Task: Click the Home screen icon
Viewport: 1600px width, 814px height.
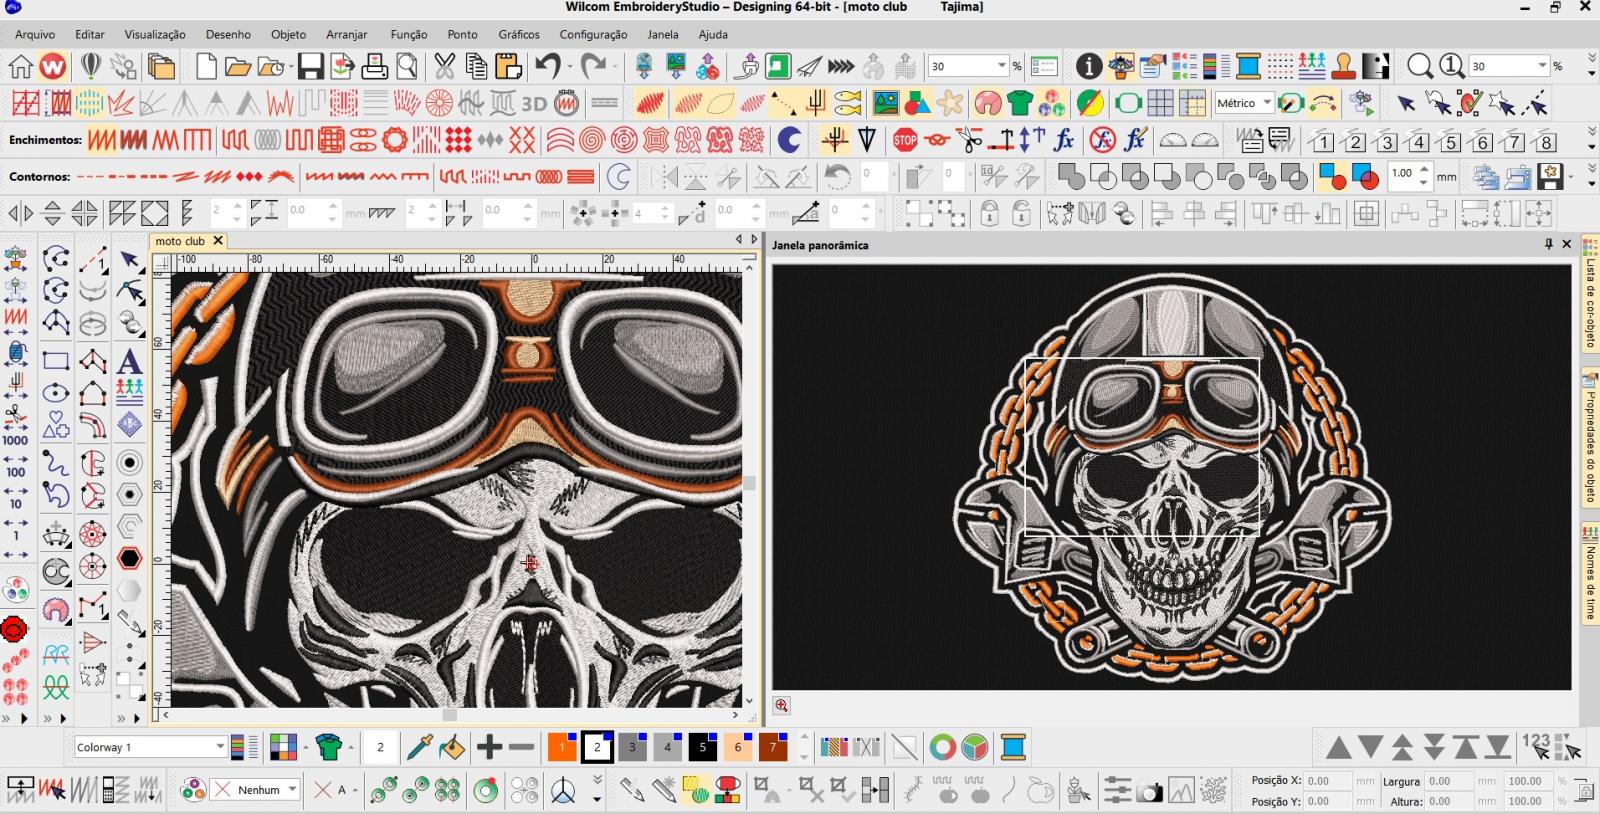Action: [20, 67]
